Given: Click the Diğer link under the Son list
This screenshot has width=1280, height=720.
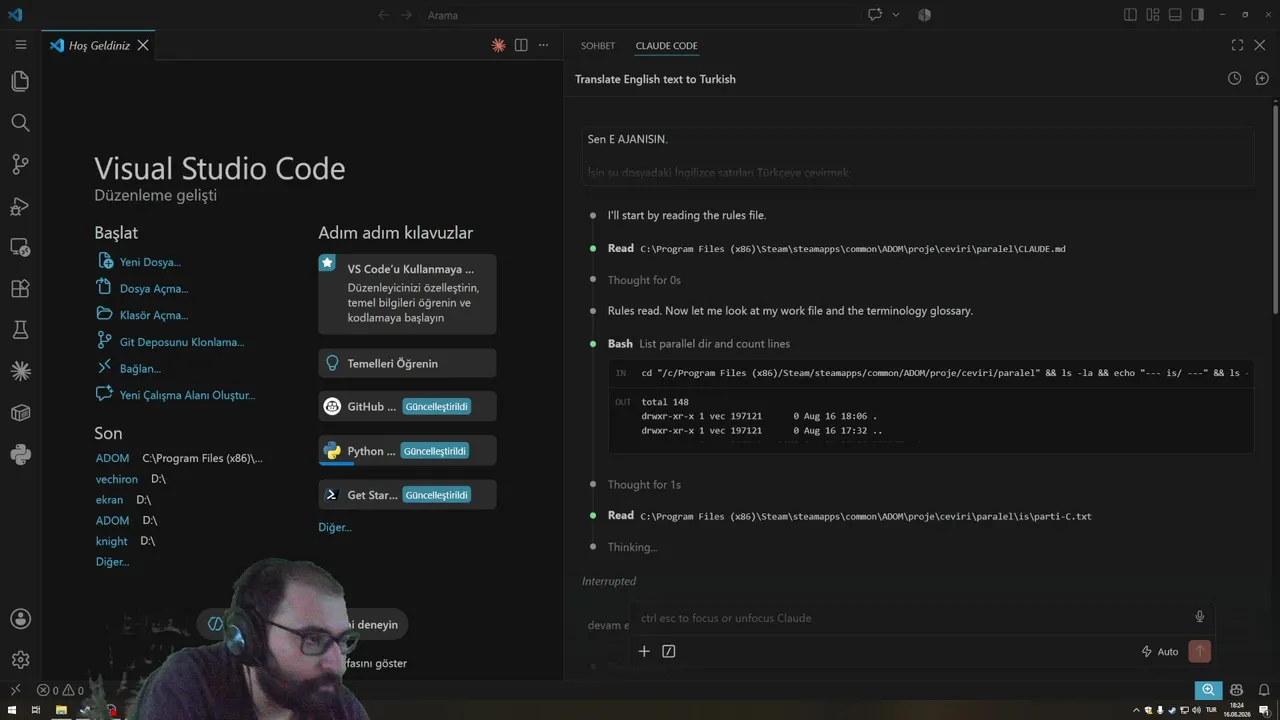Looking at the screenshot, I should point(112,562).
